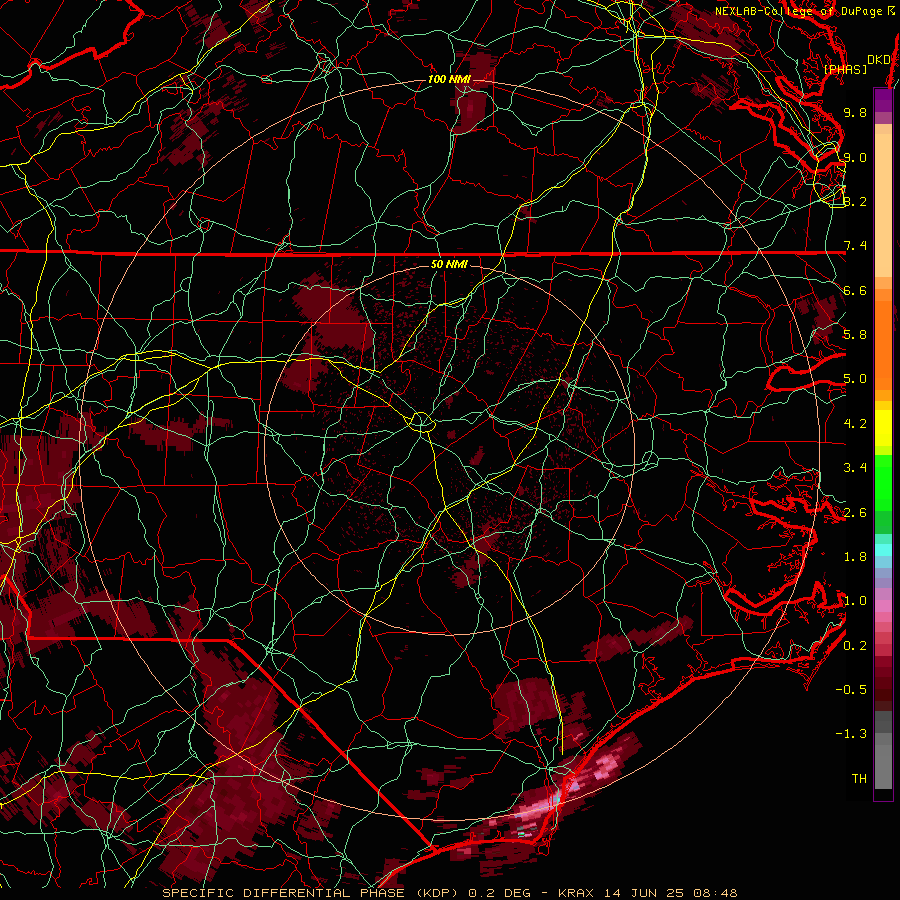Click the 0.2 scale value
Image resolution: width=900 pixels, height=900 pixels.
tap(855, 645)
